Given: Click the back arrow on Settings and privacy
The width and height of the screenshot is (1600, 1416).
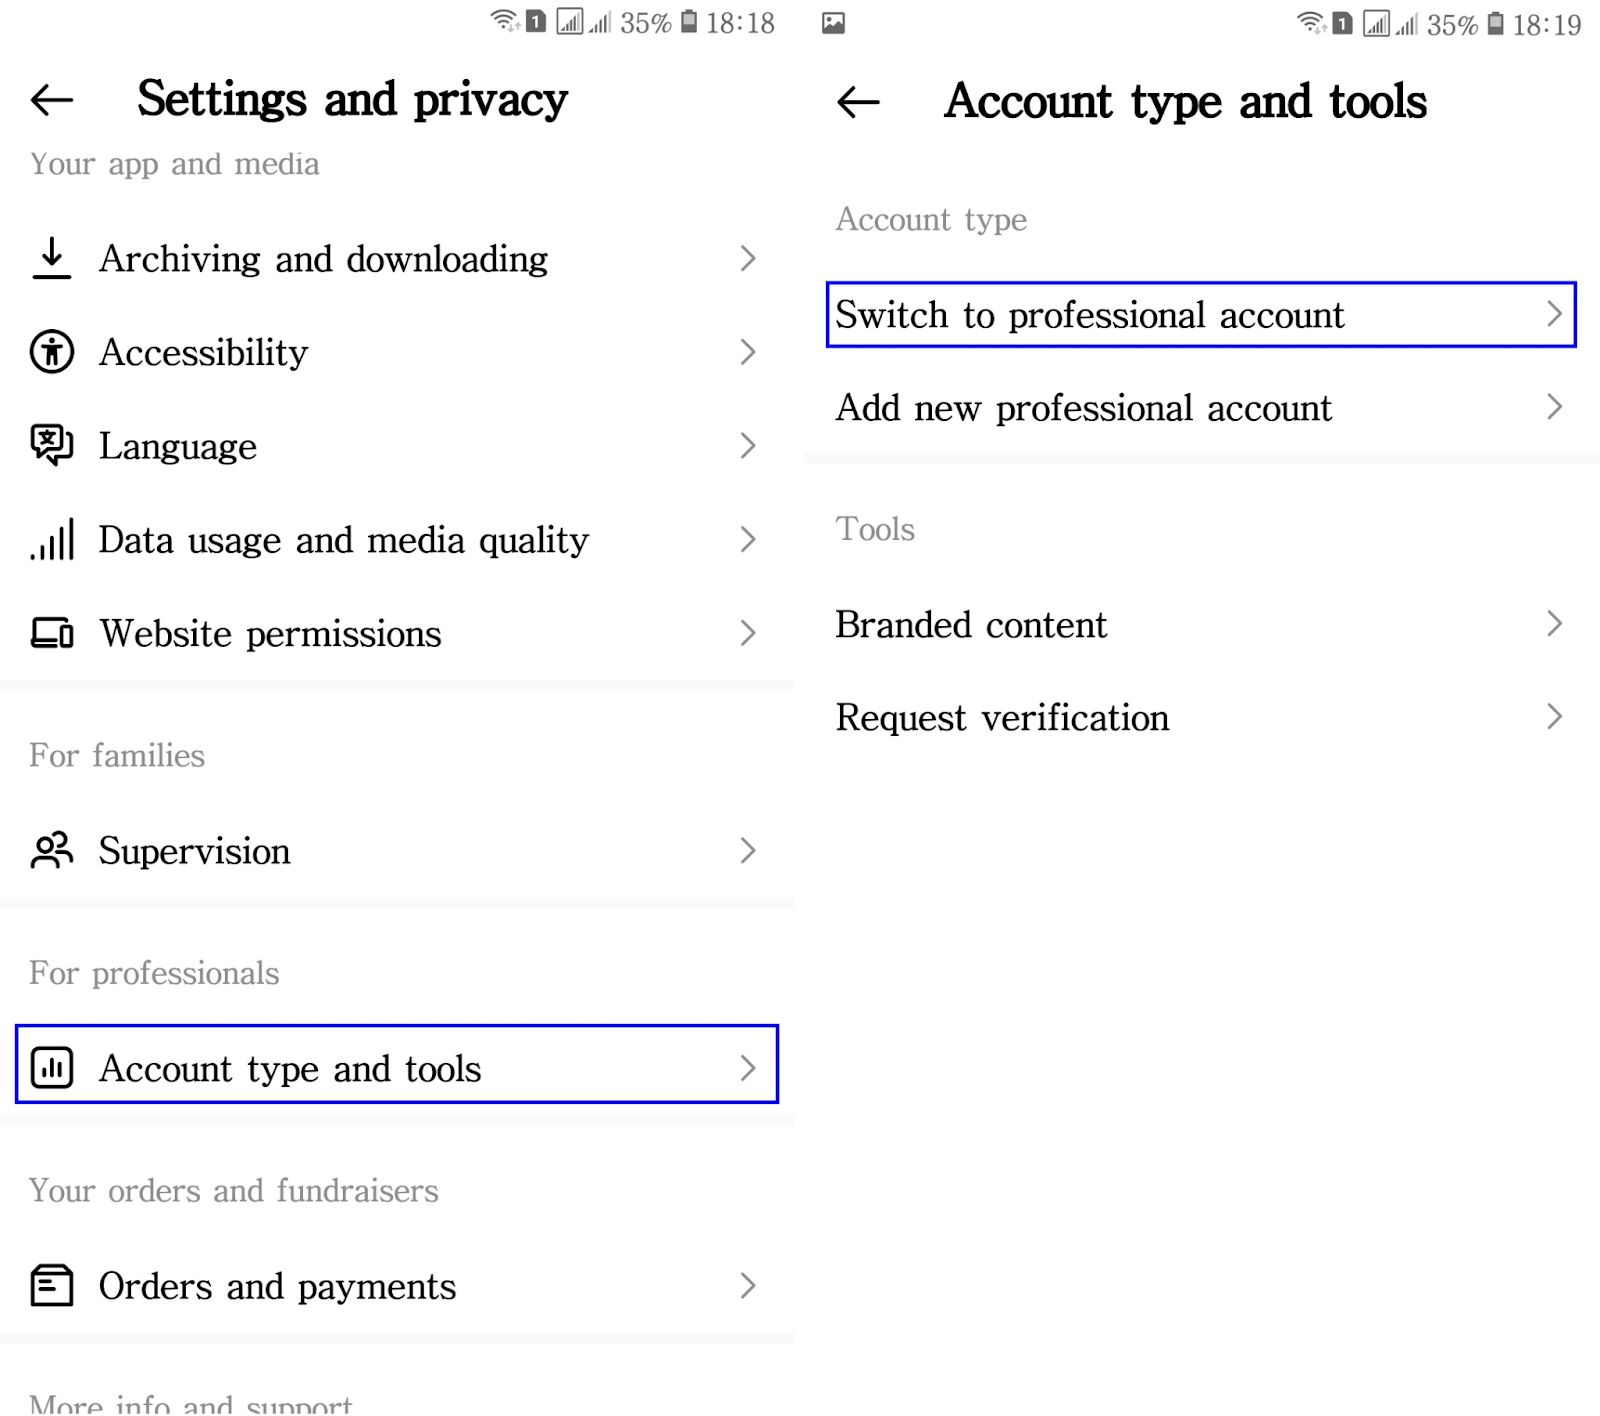Looking at the screenshot, I should click(x=50, y=99).
